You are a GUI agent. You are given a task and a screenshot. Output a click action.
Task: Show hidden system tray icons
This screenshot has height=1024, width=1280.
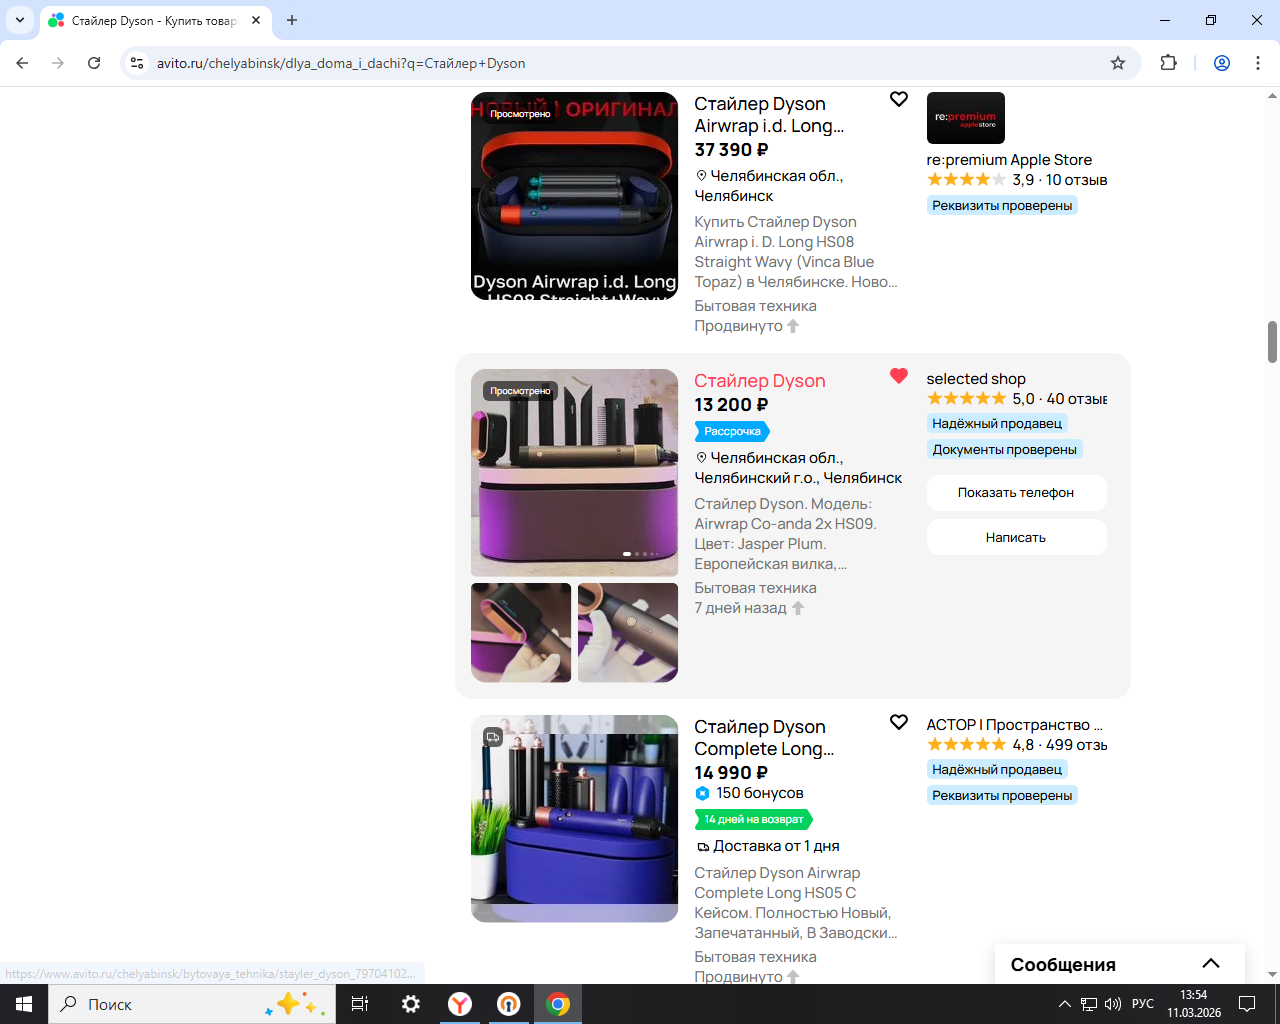(1065, 1004)
